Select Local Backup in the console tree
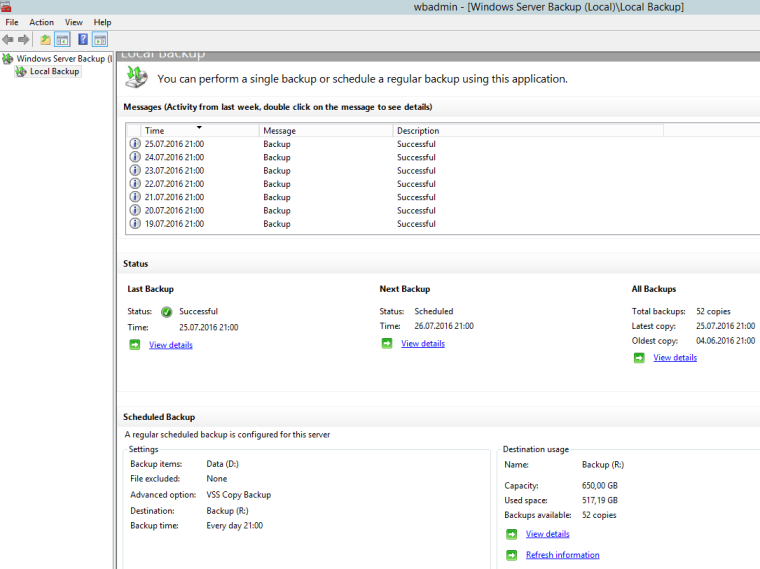Viewport: 760px width, 569px height. 54,72
